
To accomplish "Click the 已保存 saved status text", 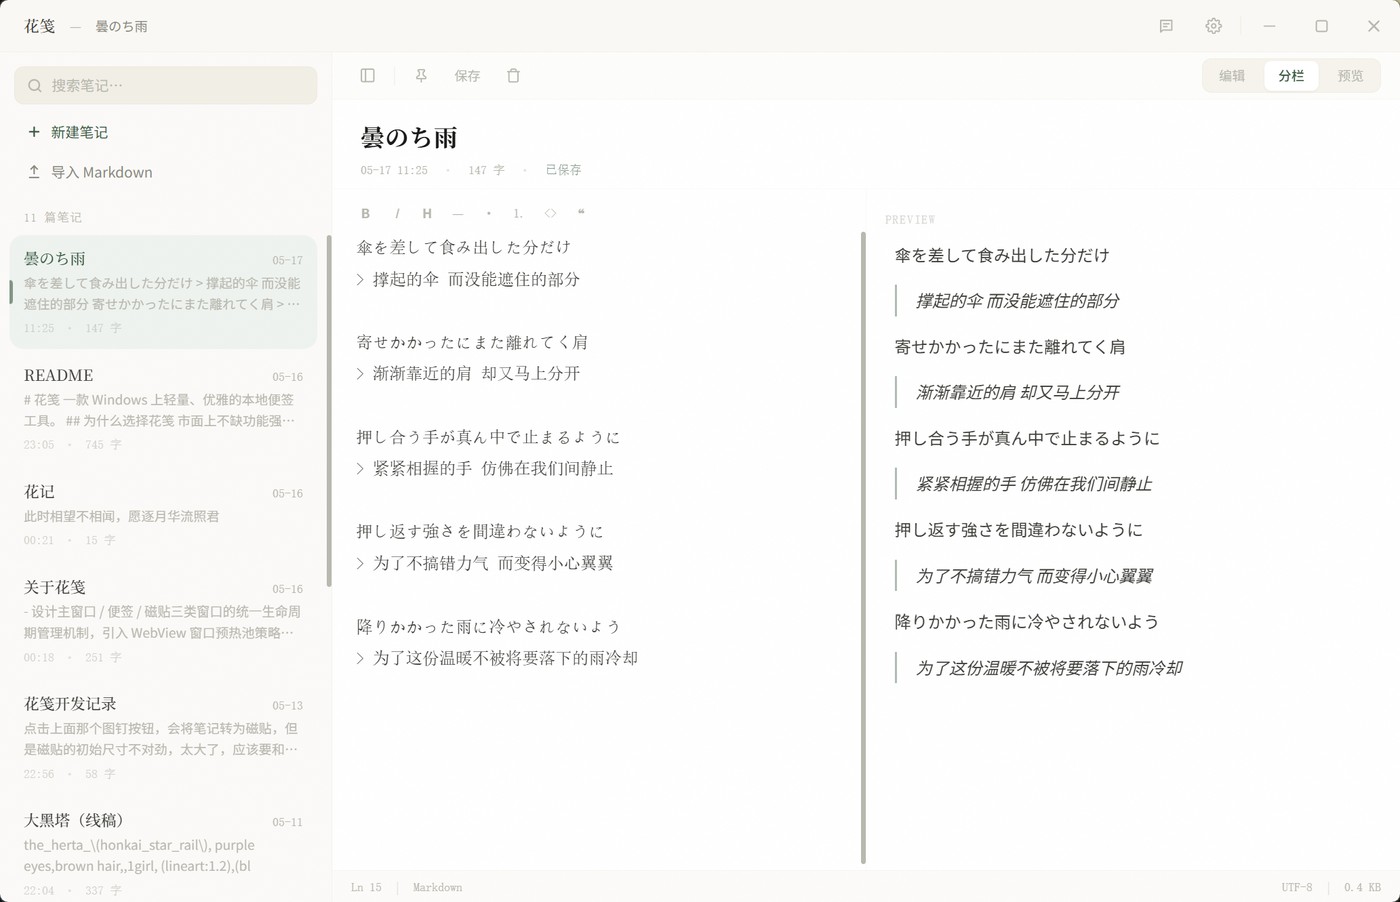I will (x=563, y=170).
